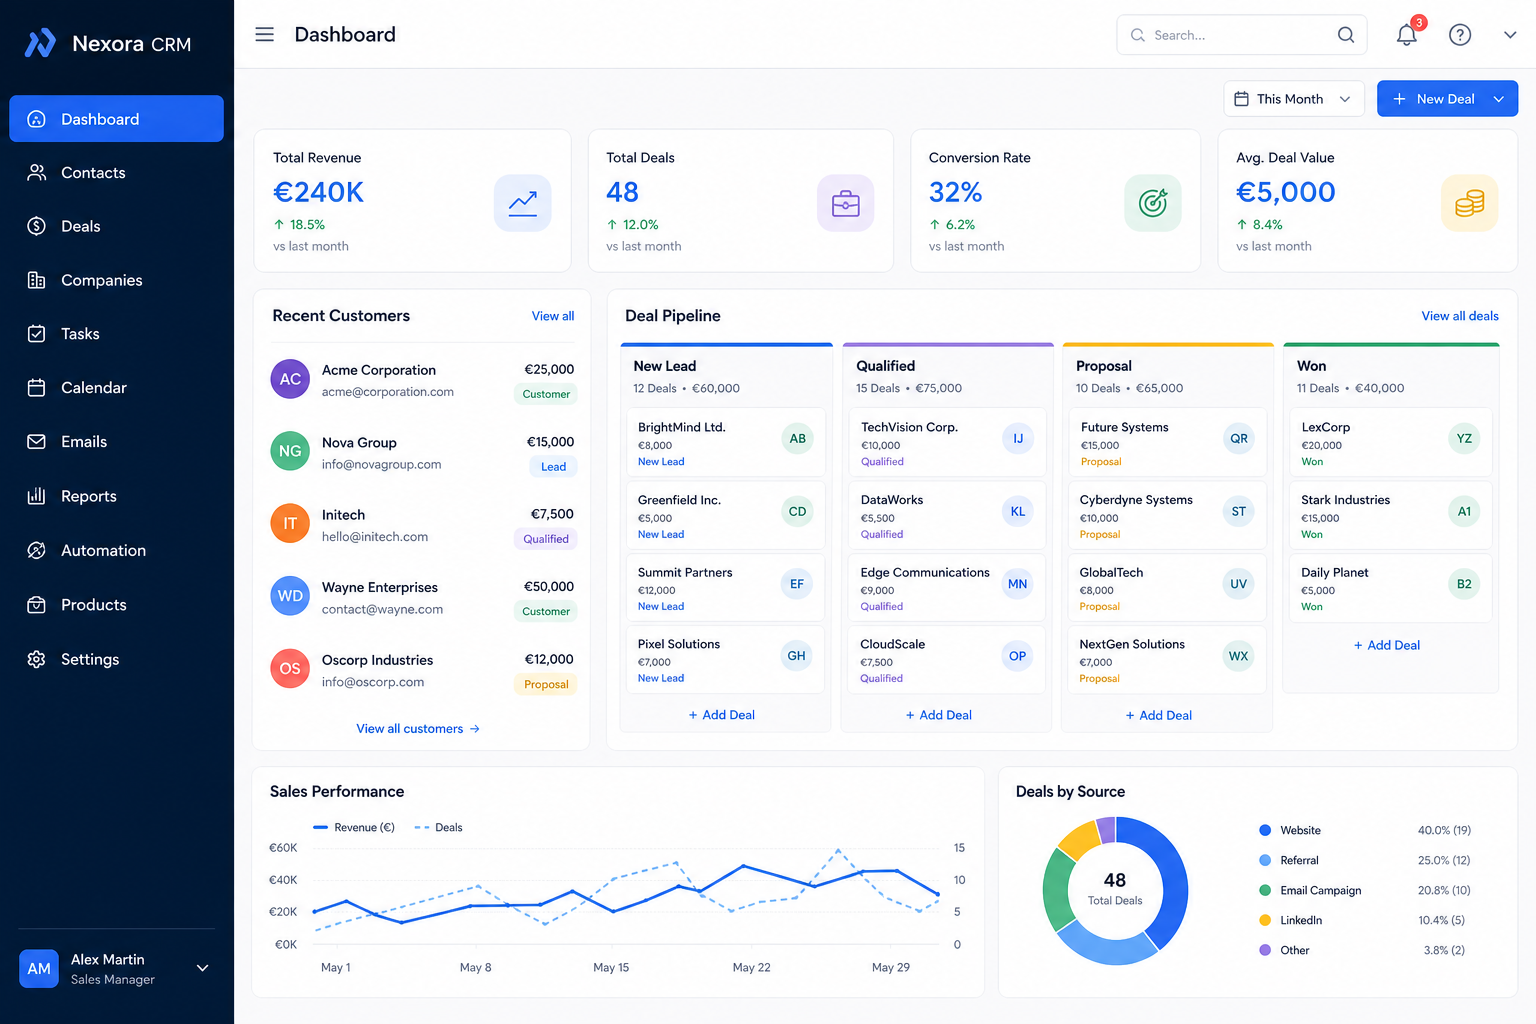Toggle the Revenue (€) chart legend
Viewport: 1536px width, 1024px height.
(x=354, y=827)
